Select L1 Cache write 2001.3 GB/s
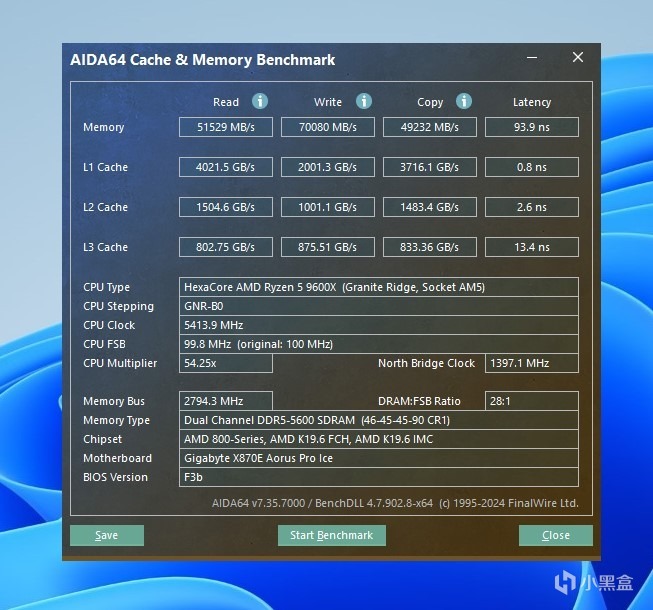653x610 pixels. tap(328, 167)
